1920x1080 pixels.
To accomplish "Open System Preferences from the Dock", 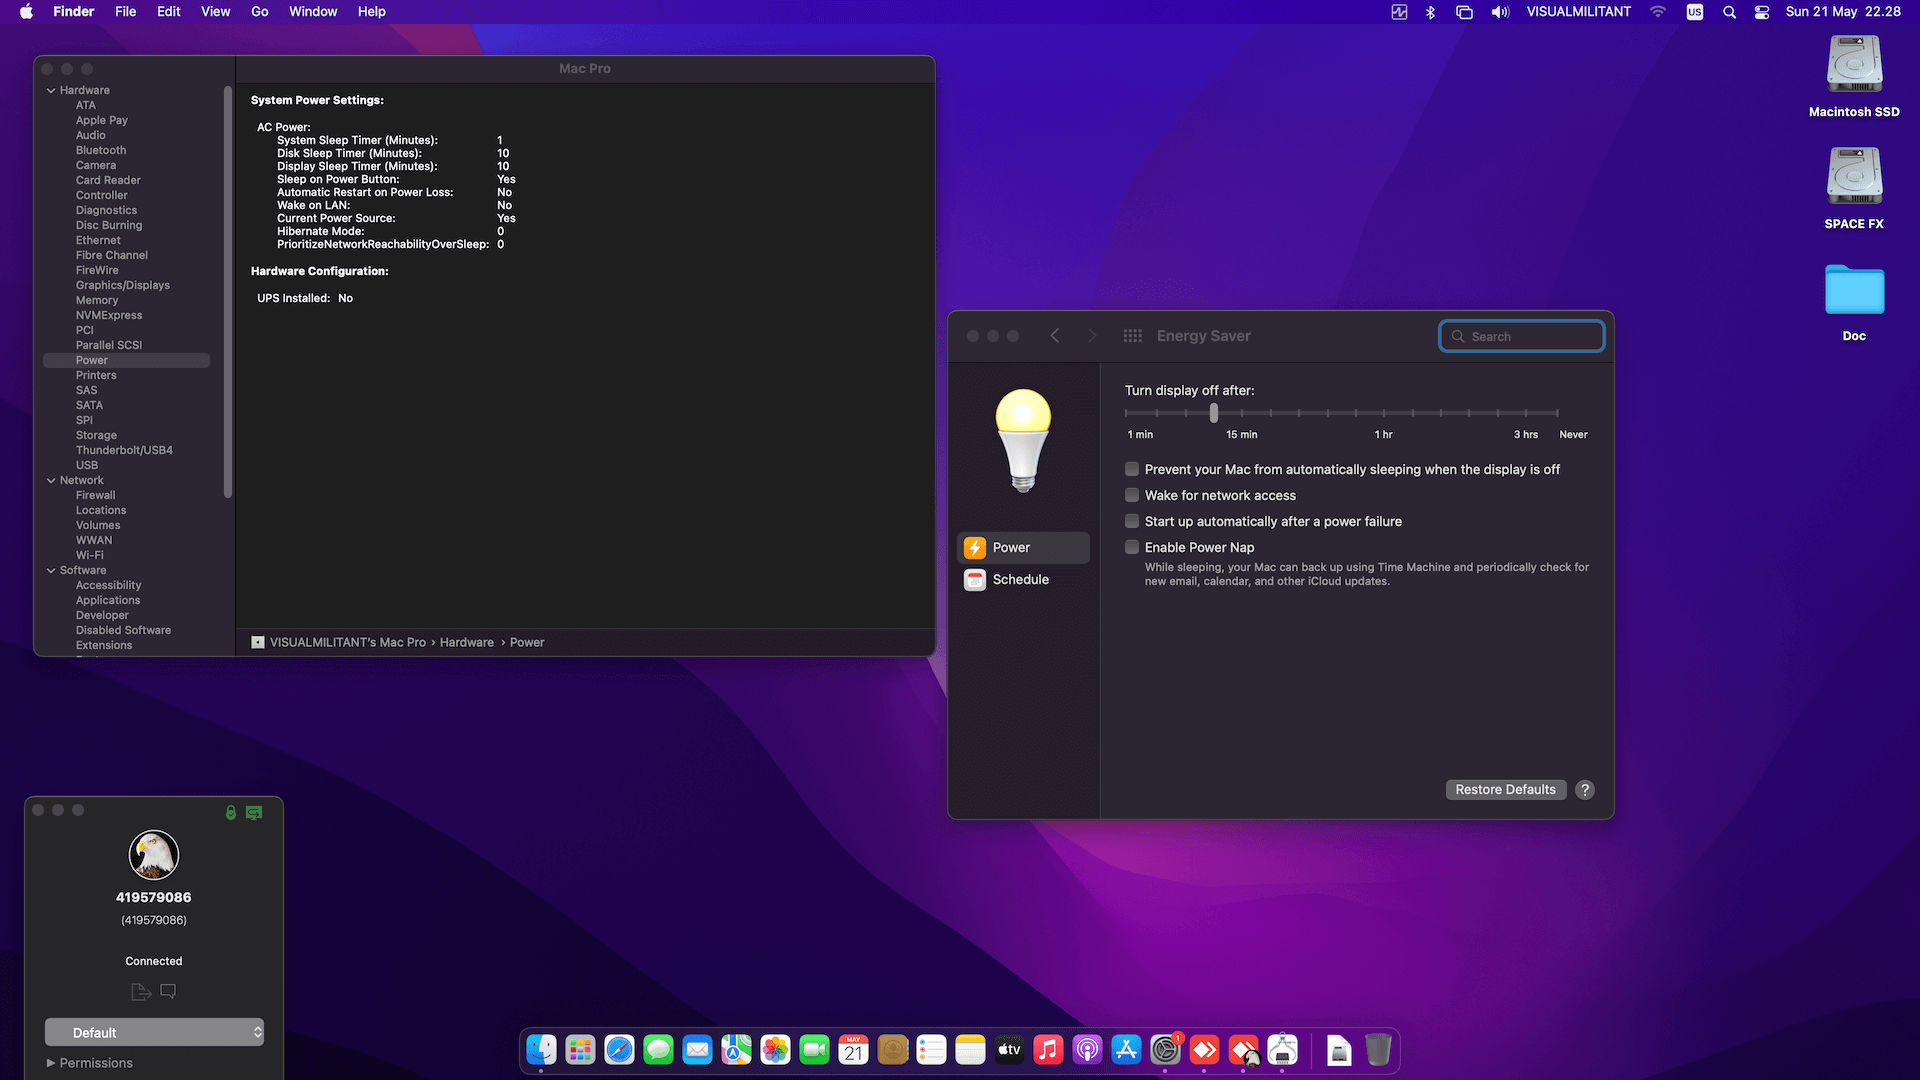I will [1165, 1050].
